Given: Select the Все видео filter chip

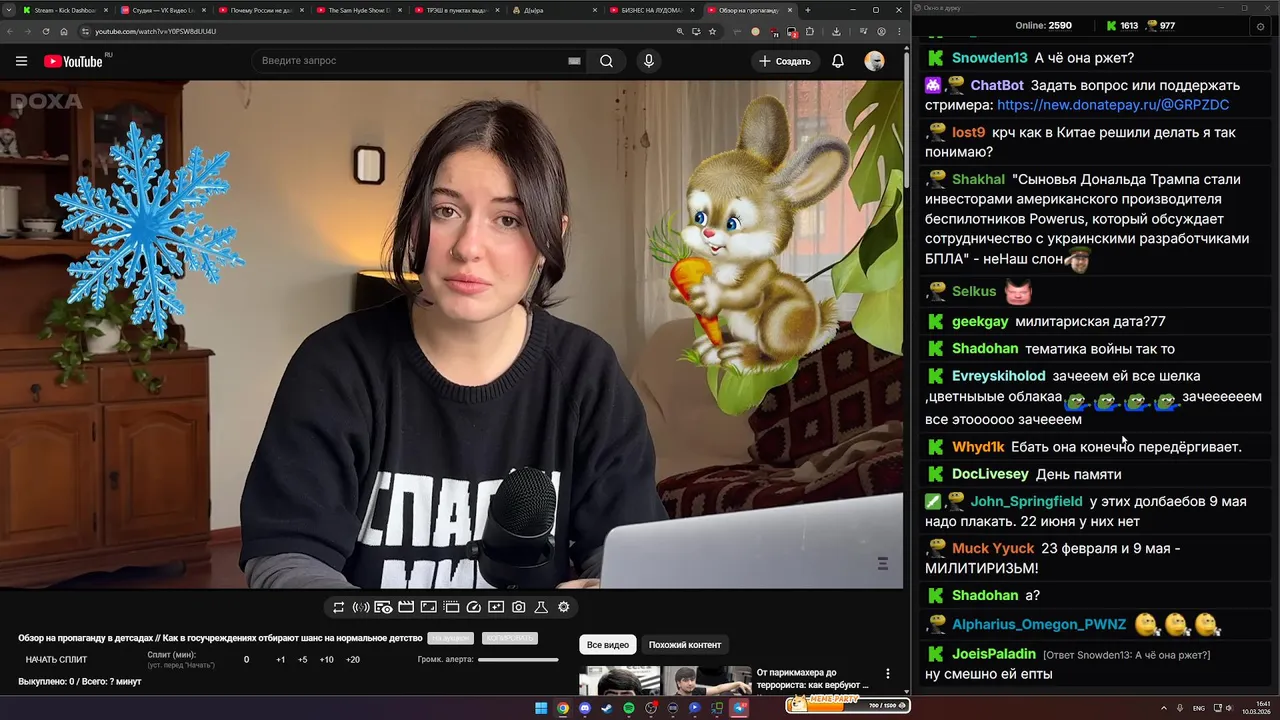Looking at the screenshot, I should [x=608, y=645].
